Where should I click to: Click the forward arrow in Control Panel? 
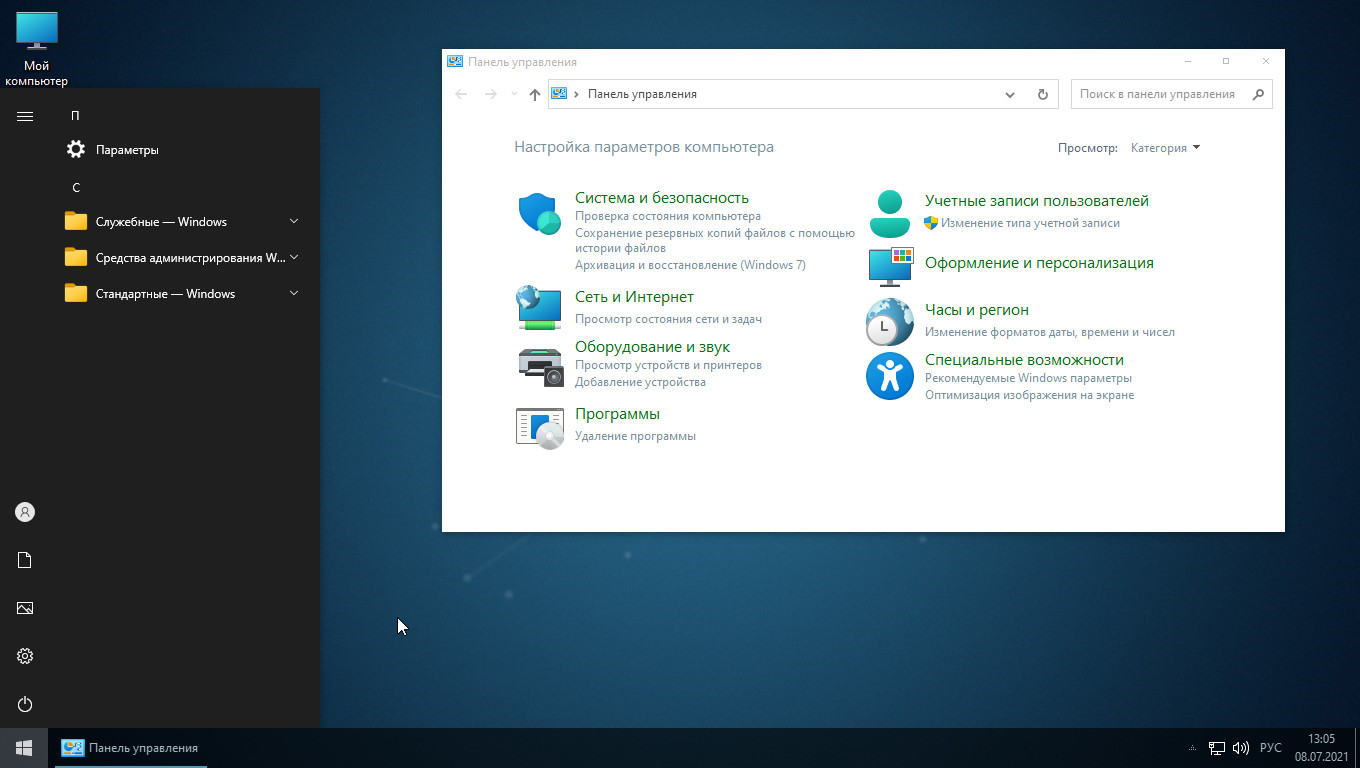tap(490, 94)
